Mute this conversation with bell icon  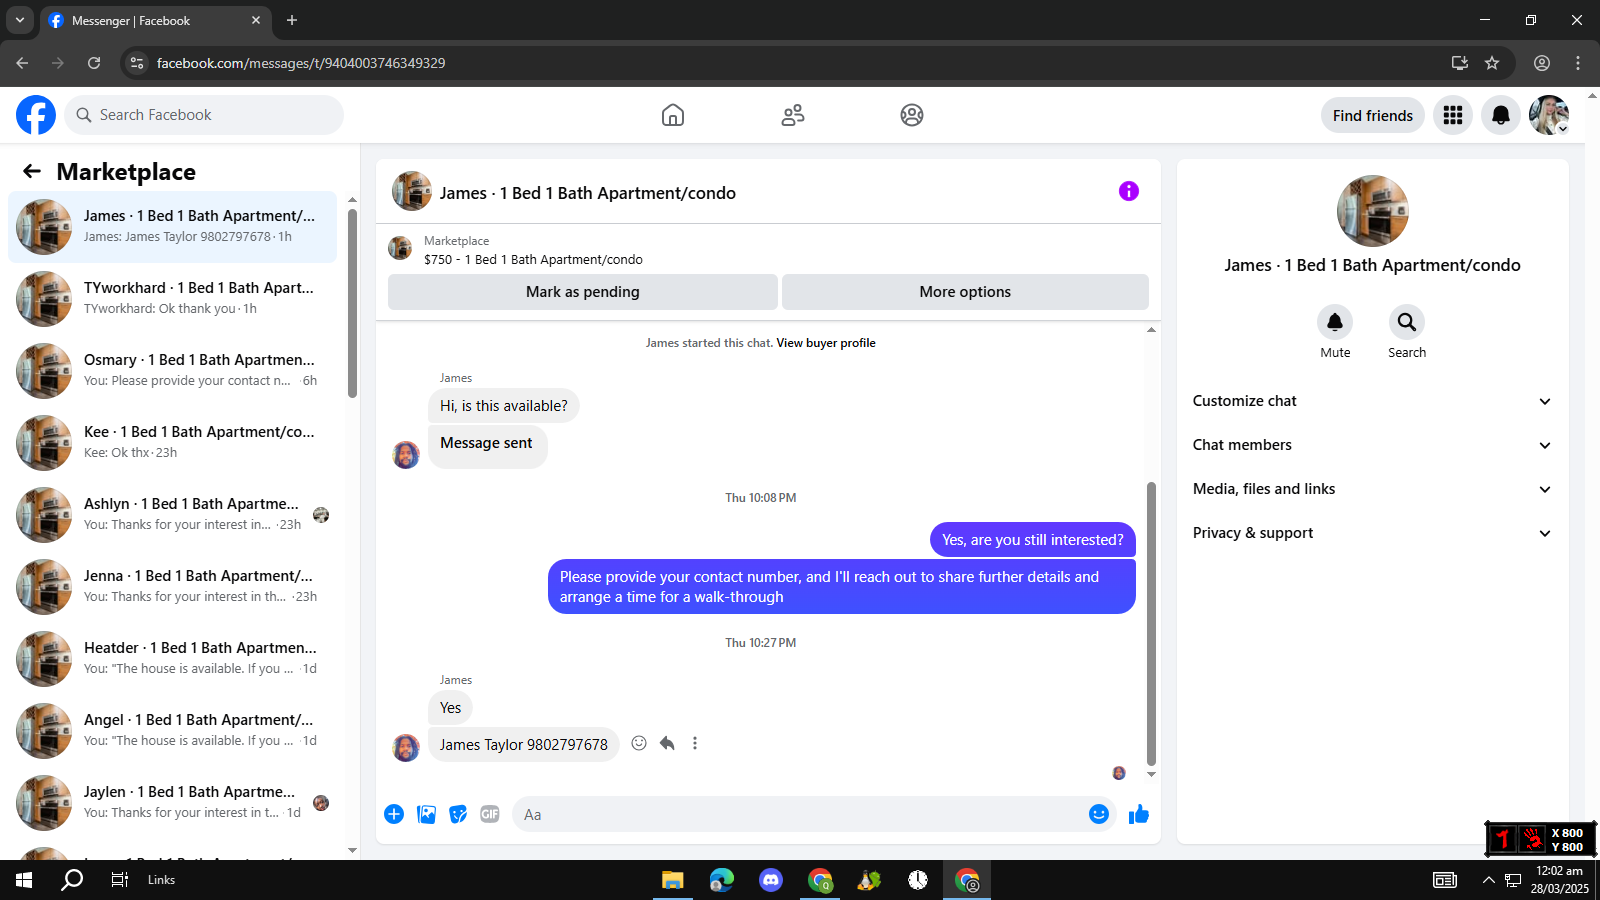(1335, 322)
